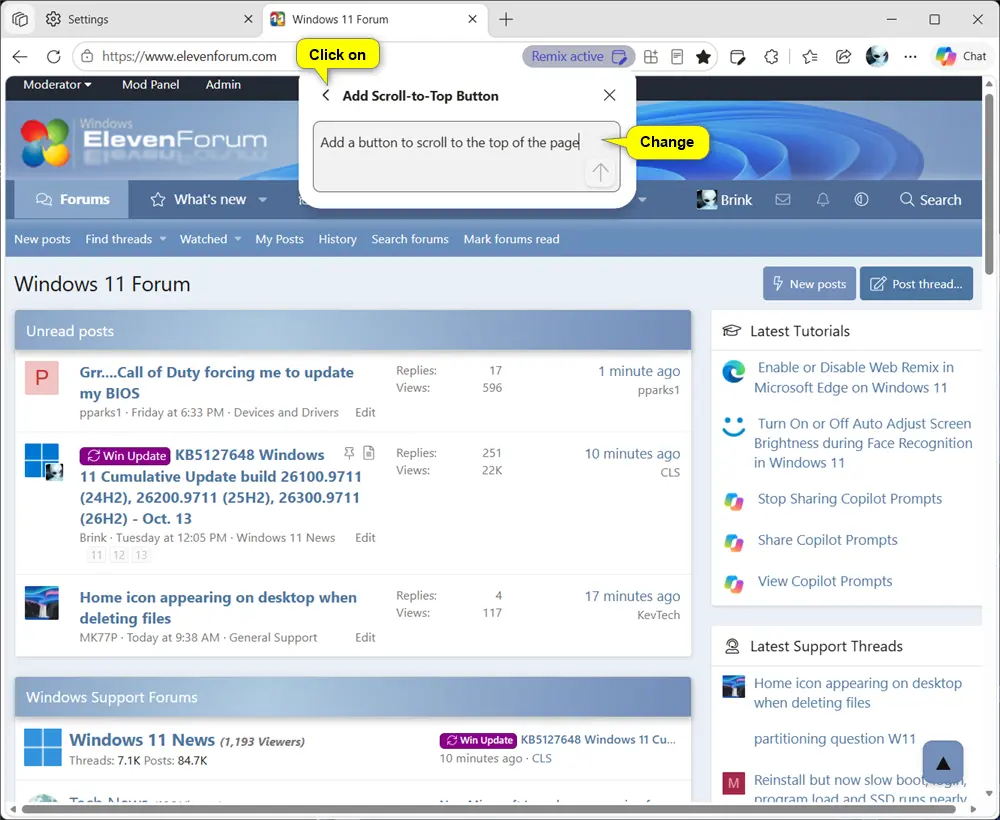1000x820 pixels.
Task: Open Edge Settings and more ellipsis menu
Action: pyautogui.click(x=910, y=57)
